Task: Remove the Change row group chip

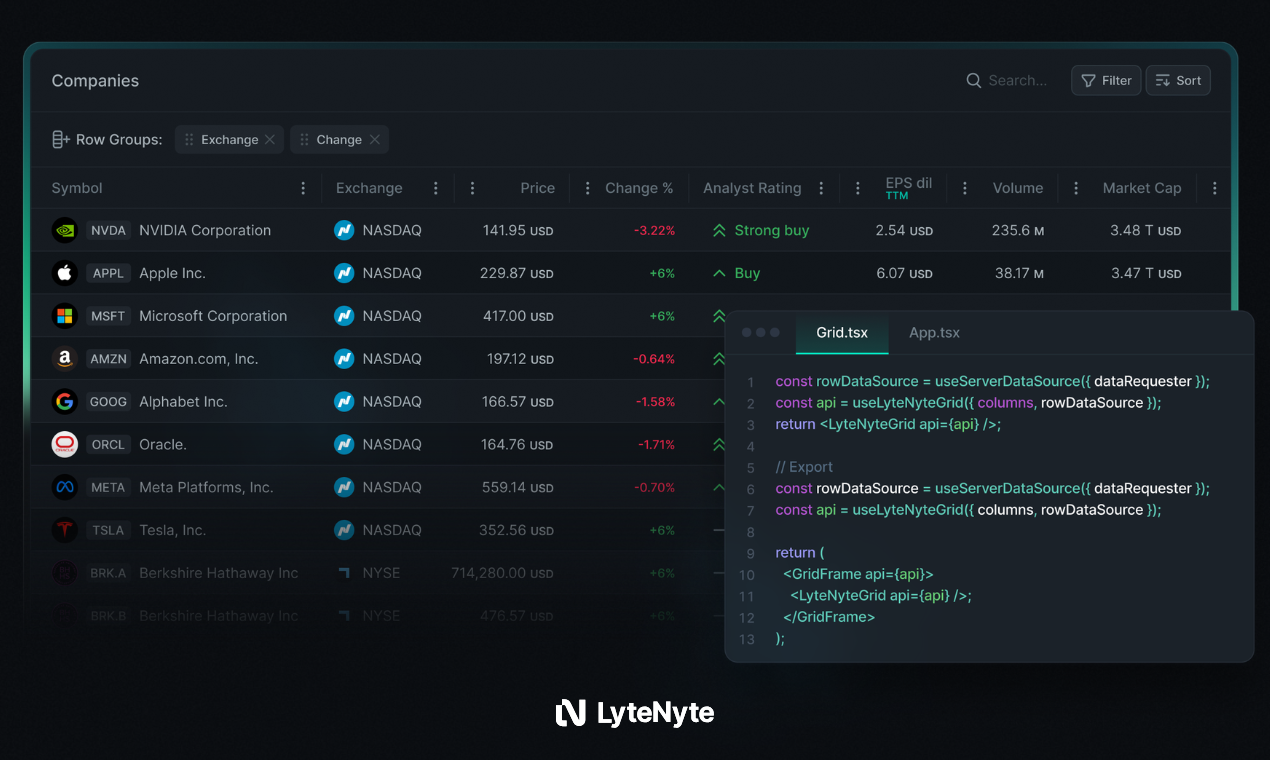Action: click(375, 140)
